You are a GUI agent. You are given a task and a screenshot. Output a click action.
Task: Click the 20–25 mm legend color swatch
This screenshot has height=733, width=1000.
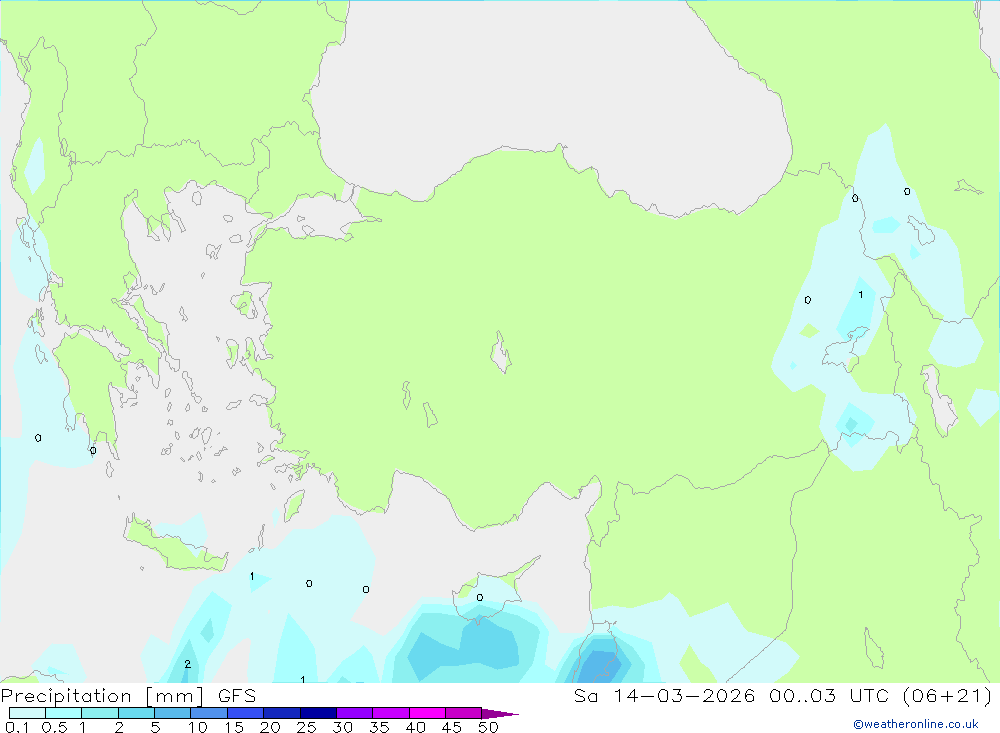point(282,713)
